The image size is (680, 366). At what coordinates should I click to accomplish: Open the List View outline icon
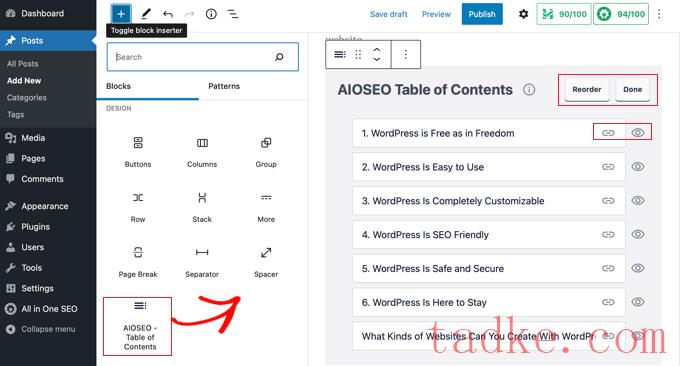coord(233,14)
